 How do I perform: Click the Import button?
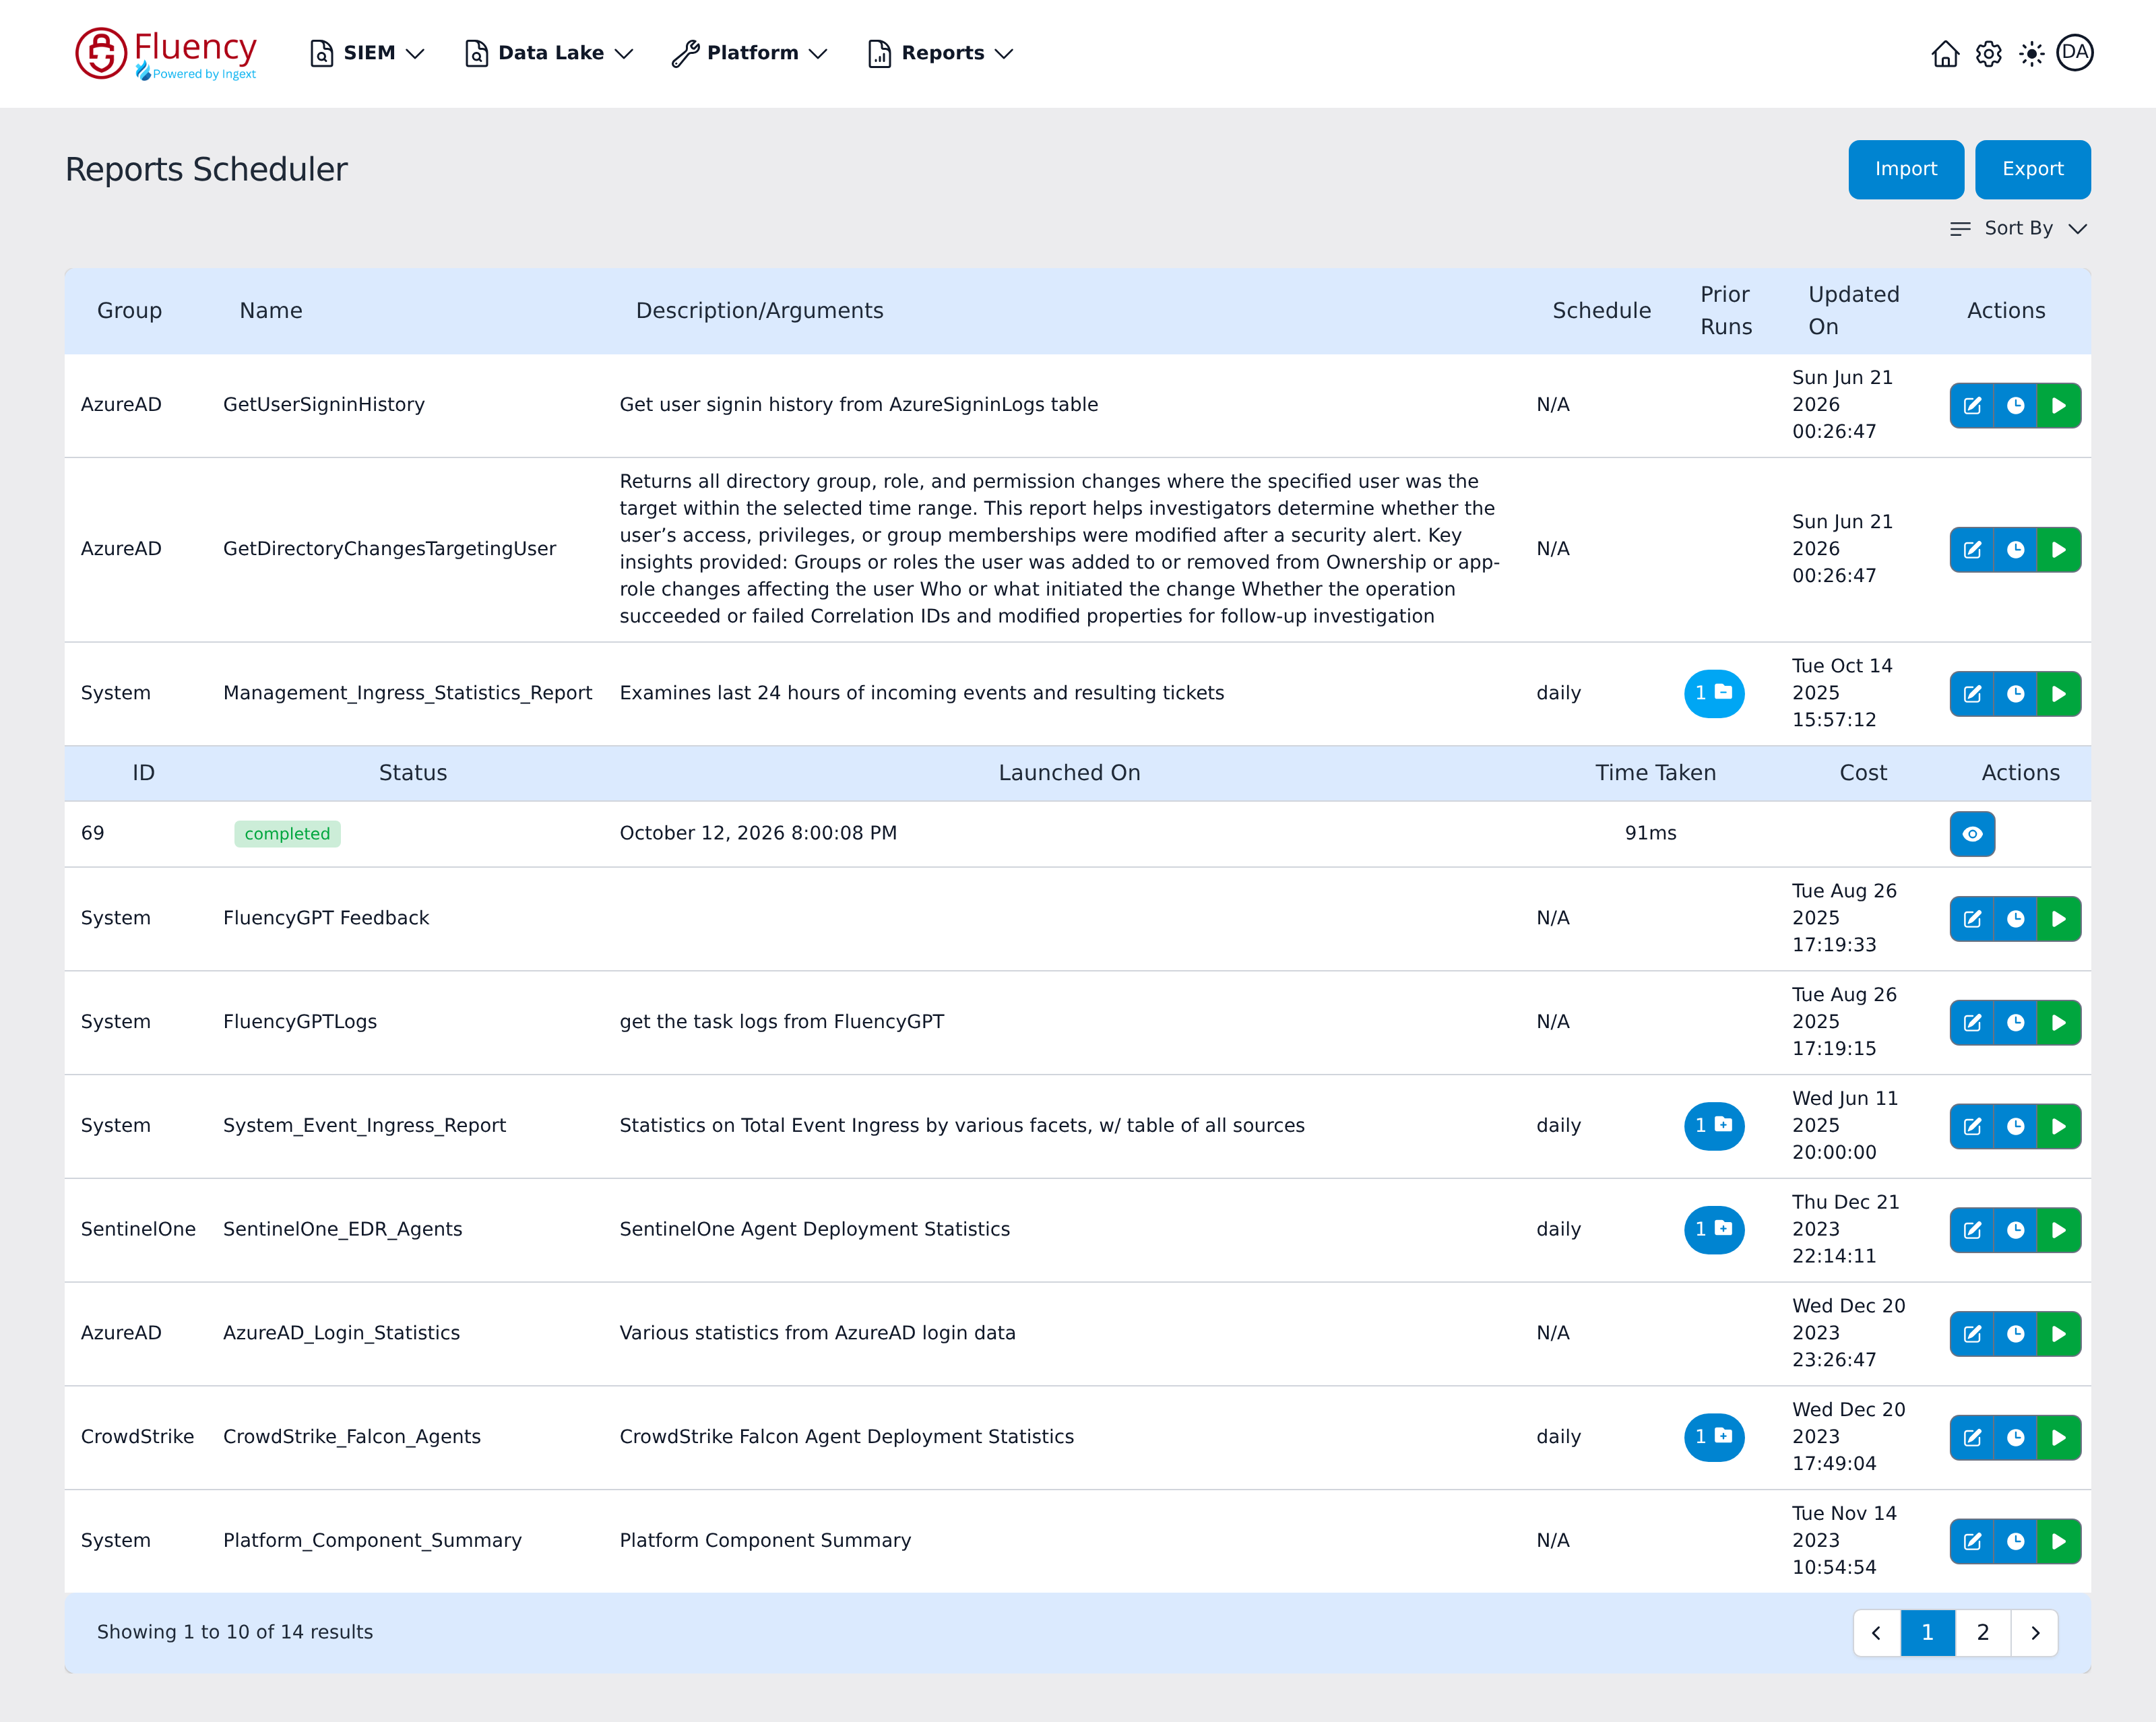click(1906, 169)
